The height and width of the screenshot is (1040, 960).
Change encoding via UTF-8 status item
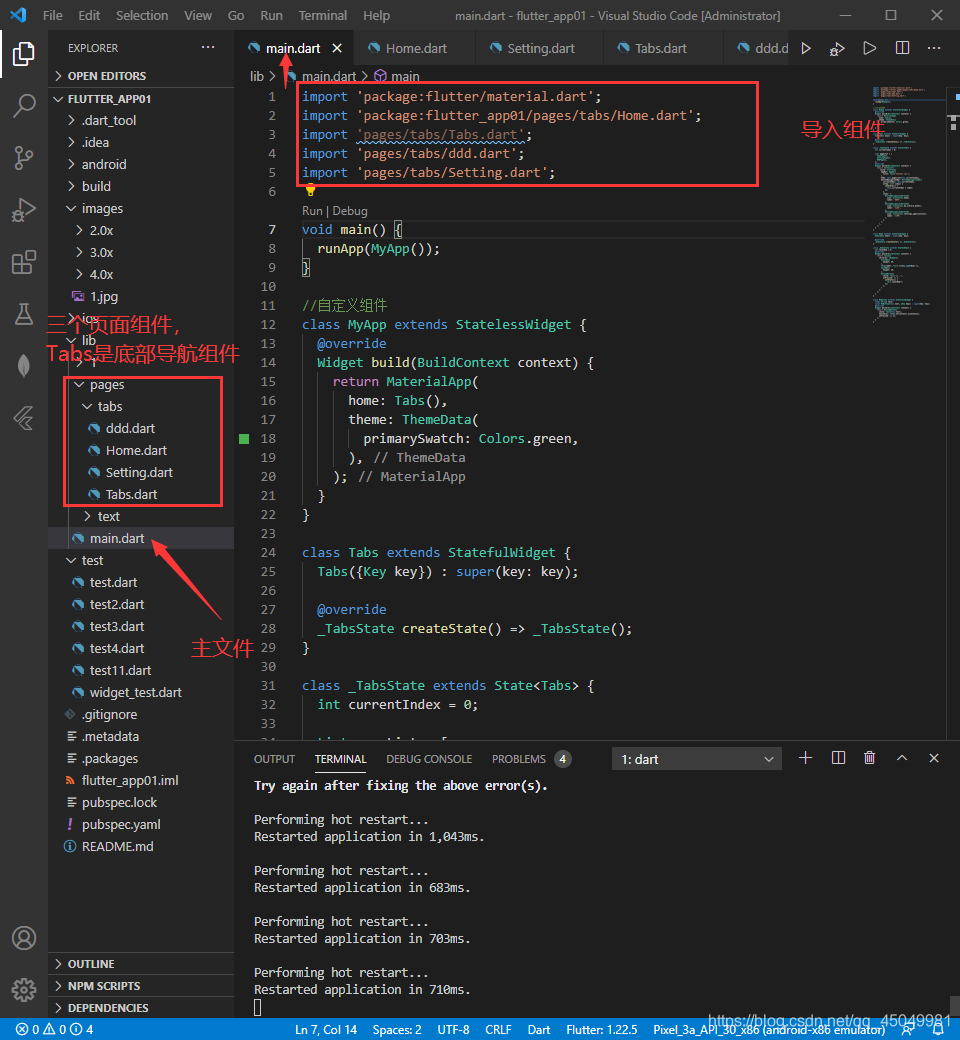(x=454, y=1029)
